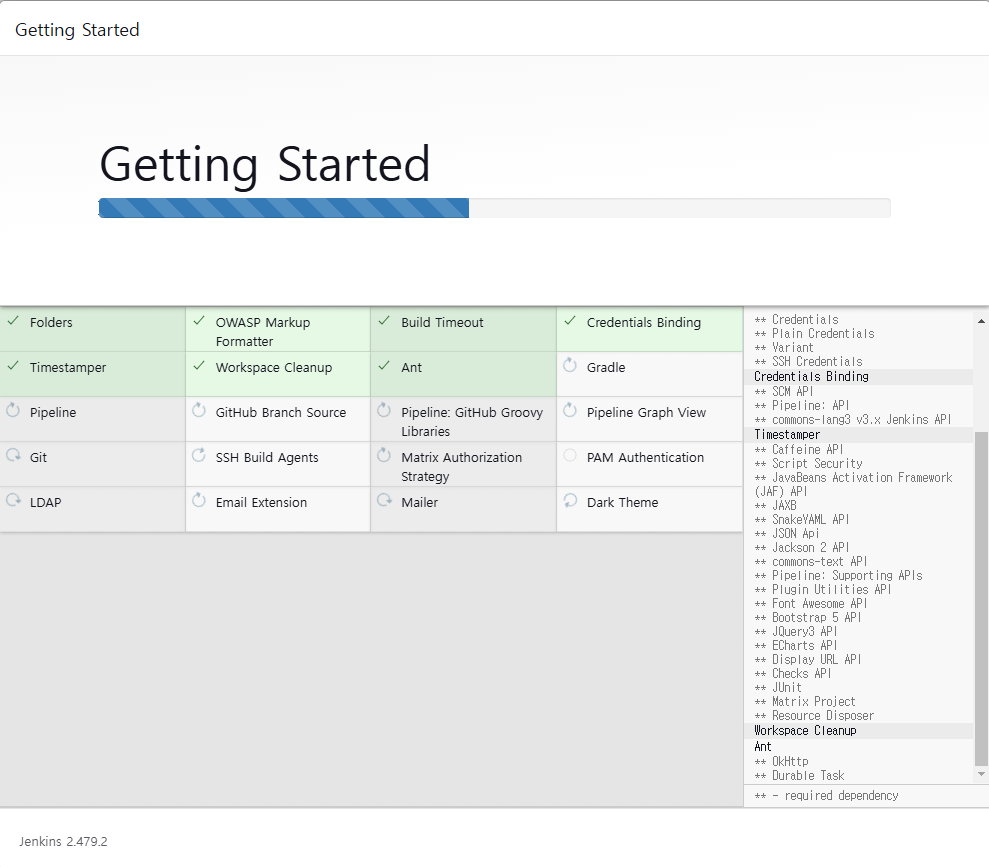Click the 'SSH Build Agents' plugin name
The image size is (989, 867).
pos(267,458)
